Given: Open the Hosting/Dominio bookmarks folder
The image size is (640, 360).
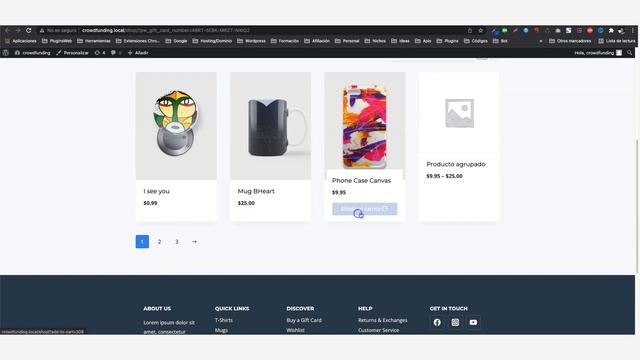Looking at the screenshot, I should [x=212, y=41].
